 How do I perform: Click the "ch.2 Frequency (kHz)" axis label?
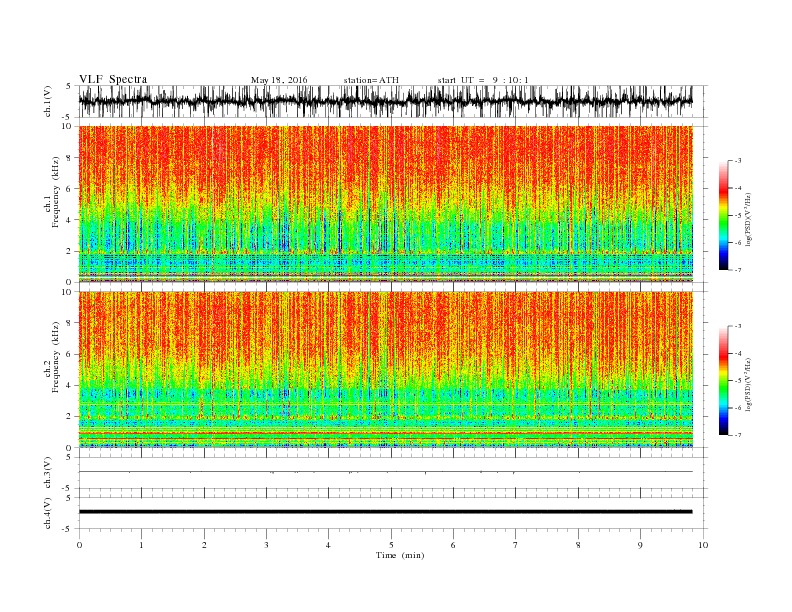click(x=52, y=357)
